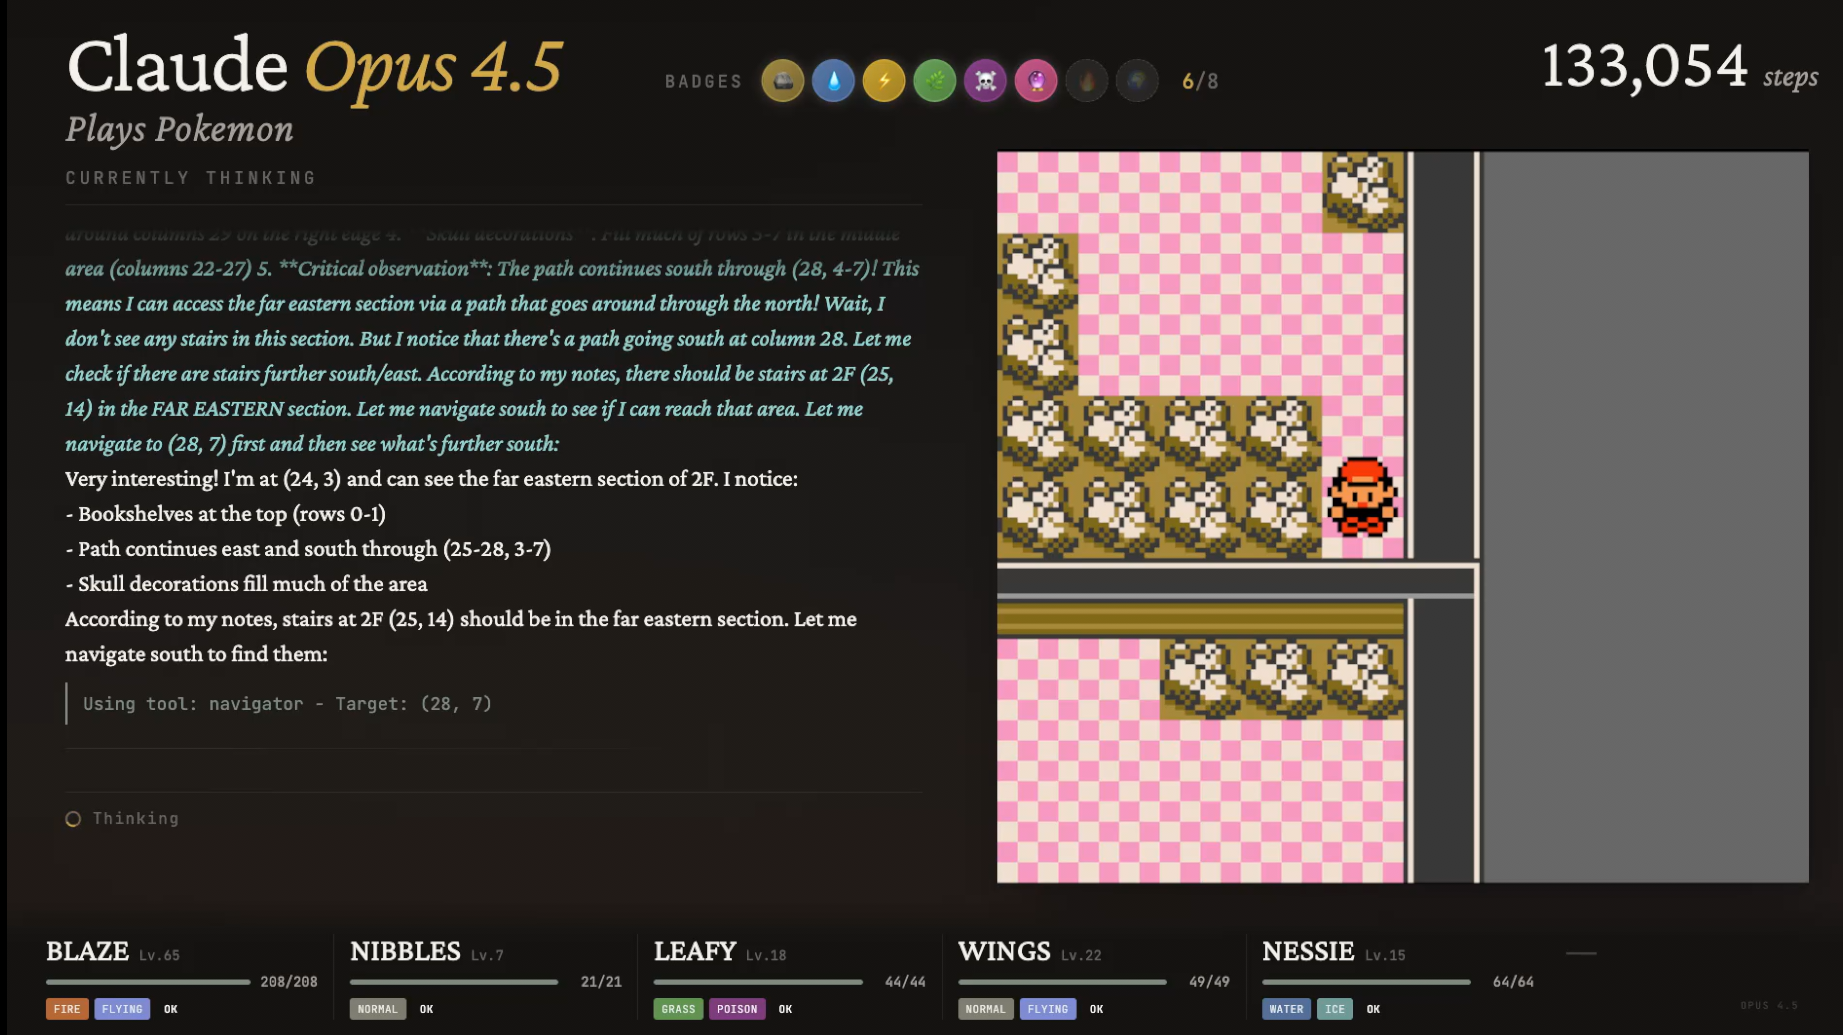Click the green leaf Rainbow badge
Screen dimensions: 1843x1035
click(935, 81)
